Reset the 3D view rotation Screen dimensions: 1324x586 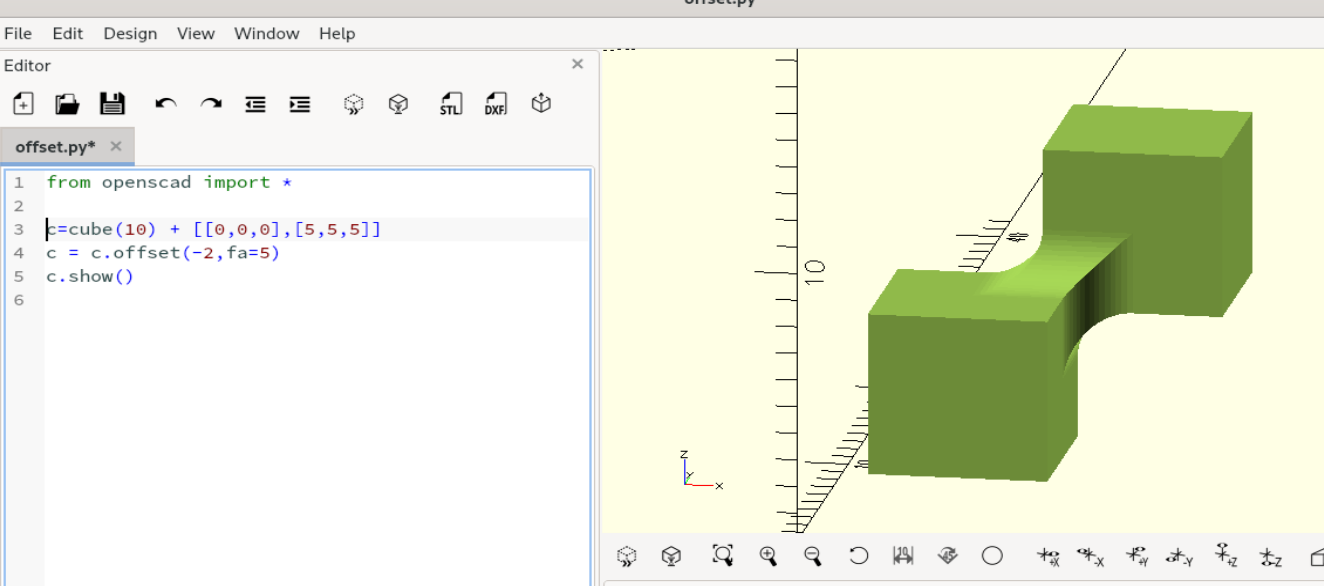click(x=858, y=555)
